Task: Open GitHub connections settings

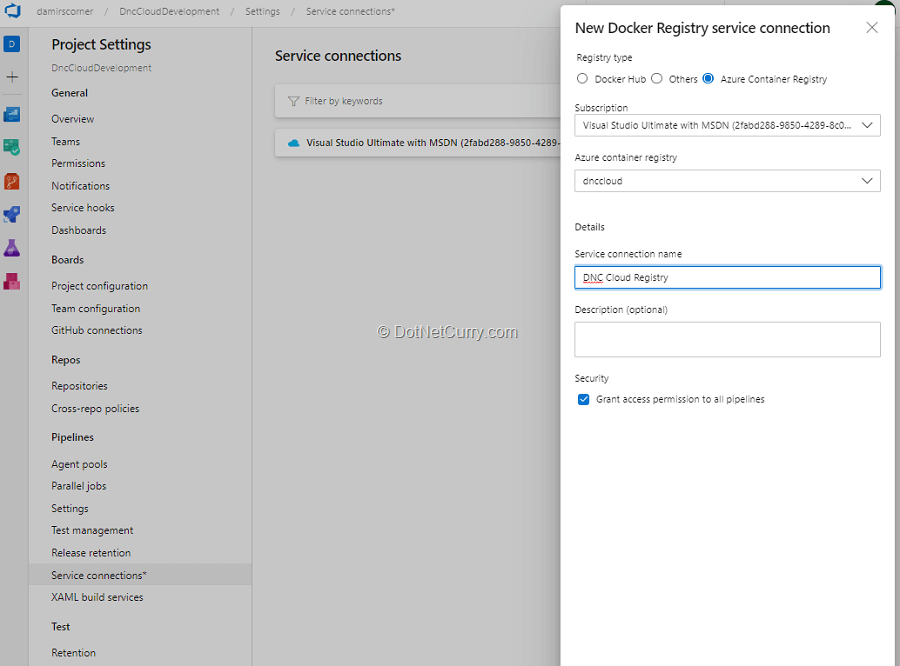Action: (x=96, y=330)
